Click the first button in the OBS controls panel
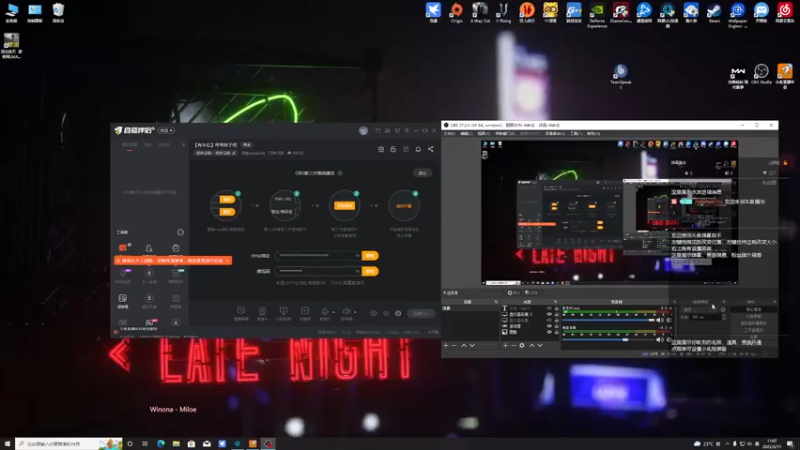800x450 pixels. pyautogui.click(x=754, y=310)
